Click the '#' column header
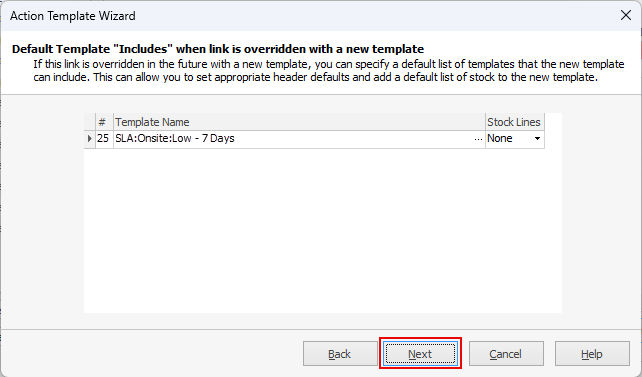Screen dimensions: 642x377 [104, 122]
